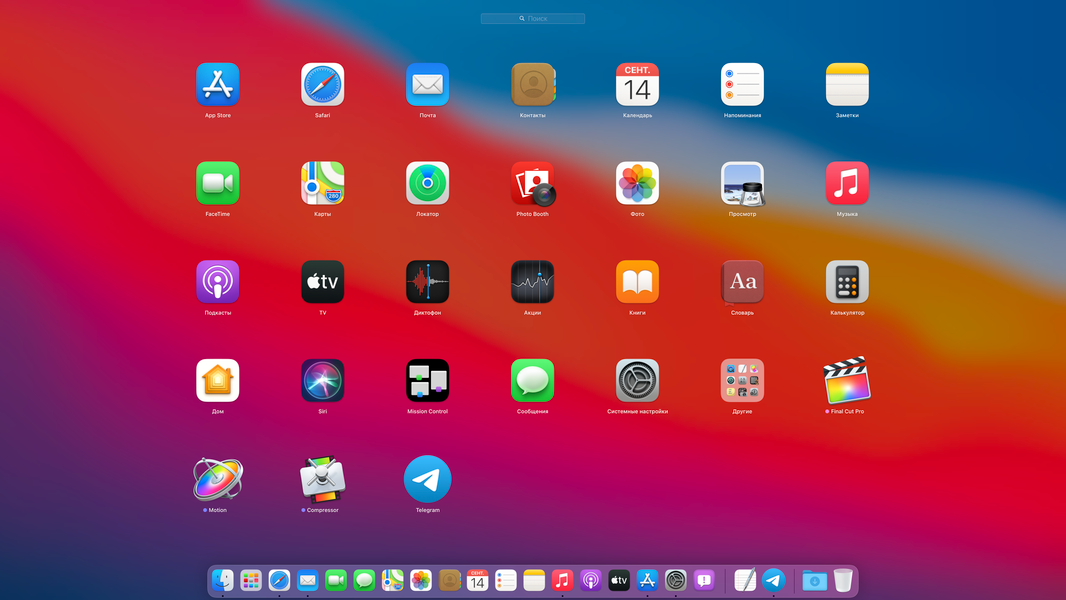Viewport: 1066px width, 600px height.
Task: Launch the Книги app
Action: pyautogui.click(x=637, y=281)
